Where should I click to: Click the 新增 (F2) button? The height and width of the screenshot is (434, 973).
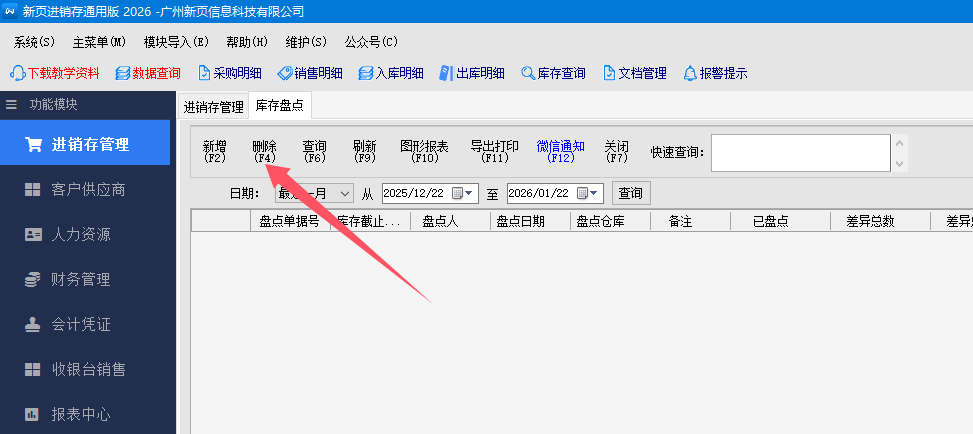[215, 151]
